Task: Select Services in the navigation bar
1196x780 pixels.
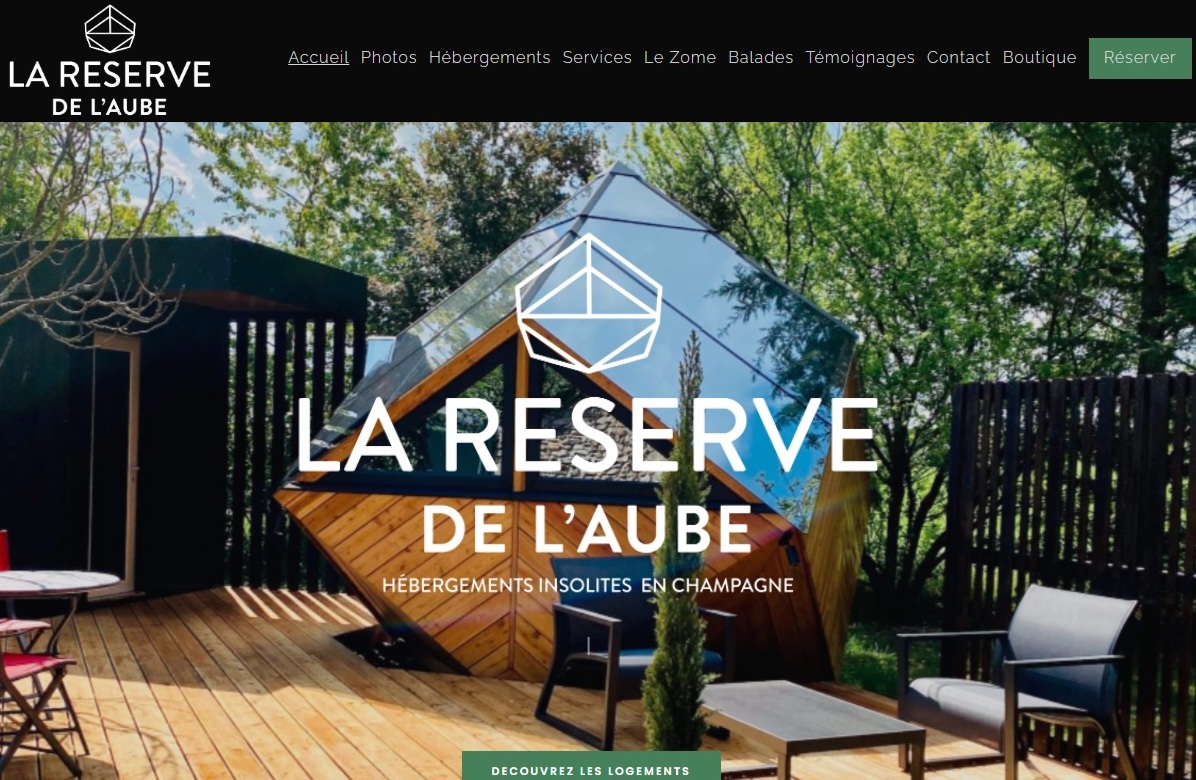Action: [596, 57]
